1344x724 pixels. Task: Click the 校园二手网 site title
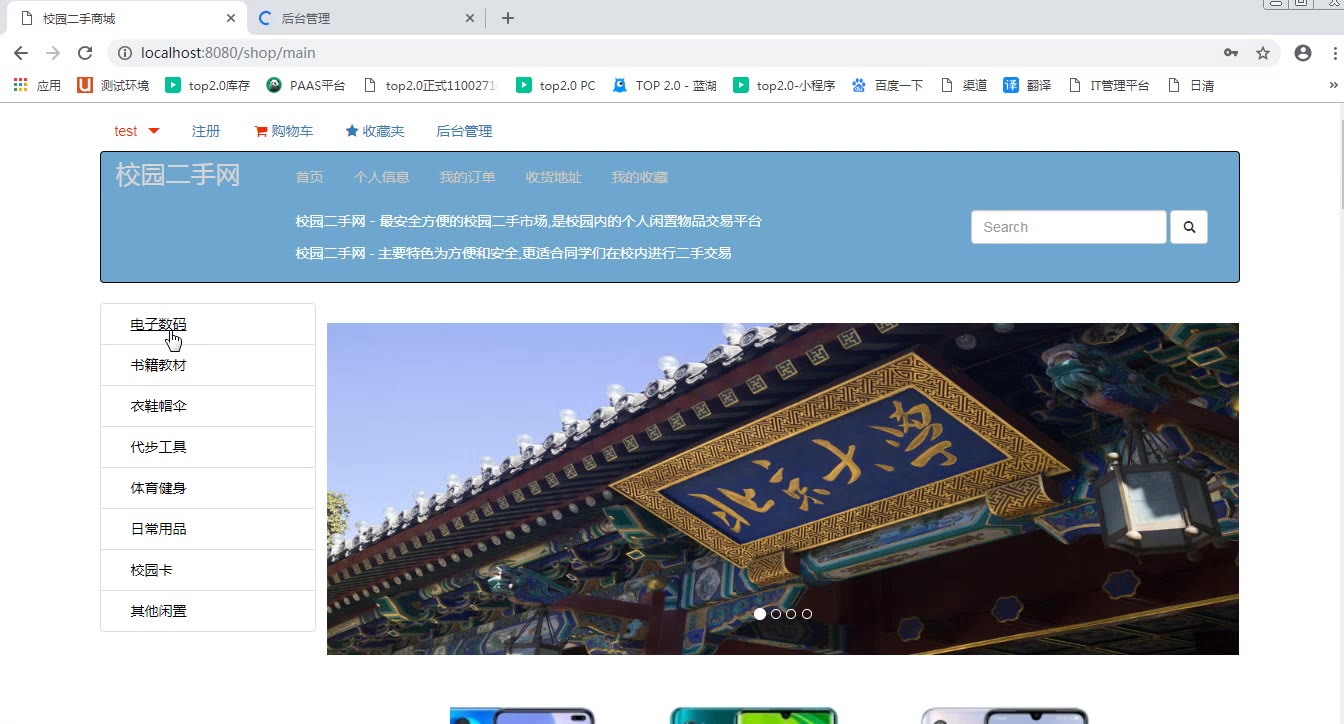(x=178, y=175)
